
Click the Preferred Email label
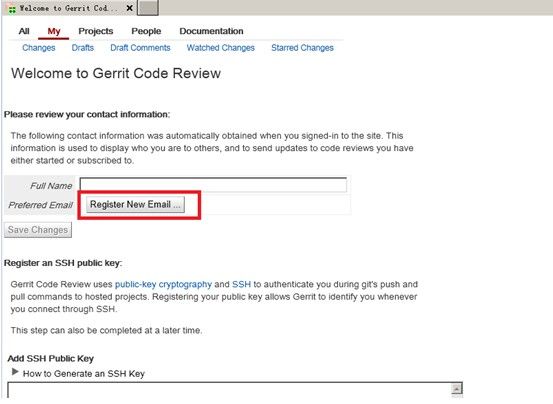[40, 205]
